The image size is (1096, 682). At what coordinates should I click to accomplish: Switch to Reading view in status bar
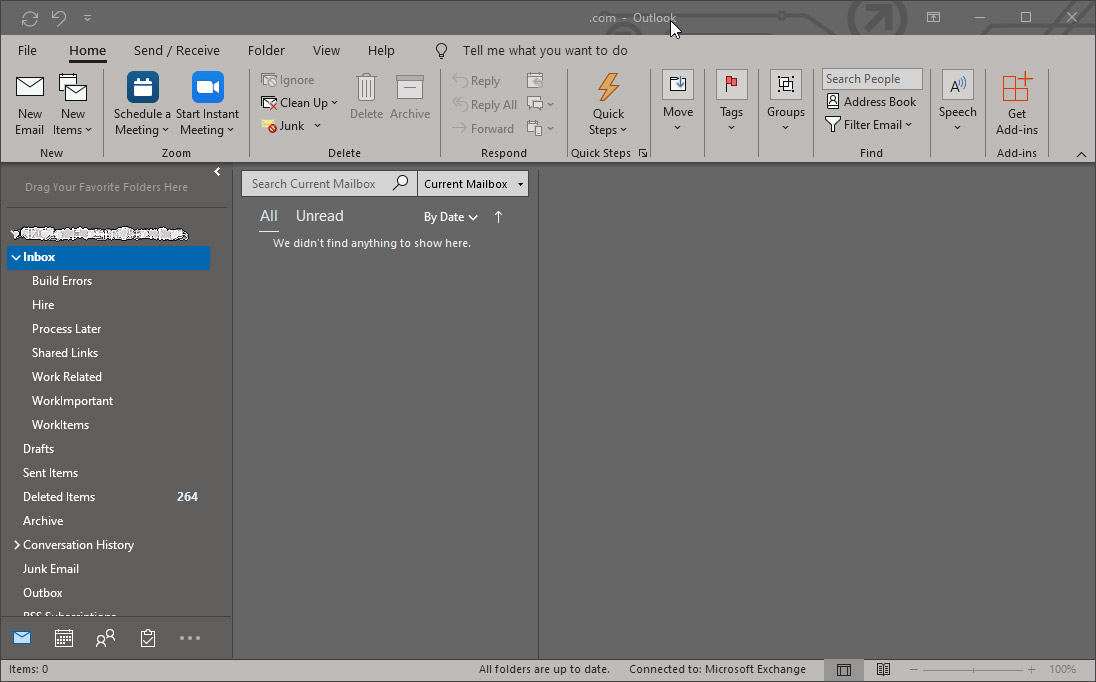point(884,669)
